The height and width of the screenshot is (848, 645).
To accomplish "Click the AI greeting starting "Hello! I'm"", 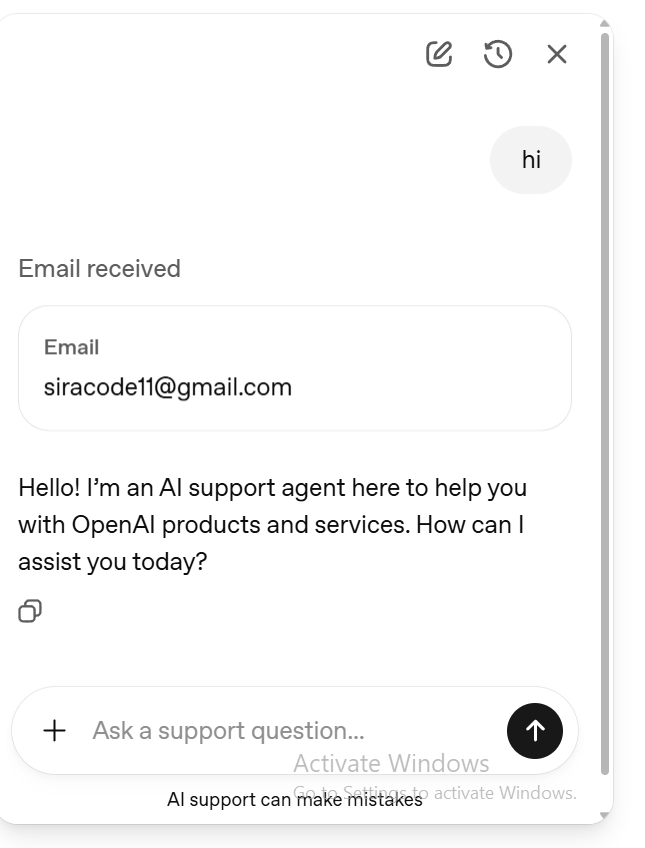I will pyautogui.click(x=272, y=488).
